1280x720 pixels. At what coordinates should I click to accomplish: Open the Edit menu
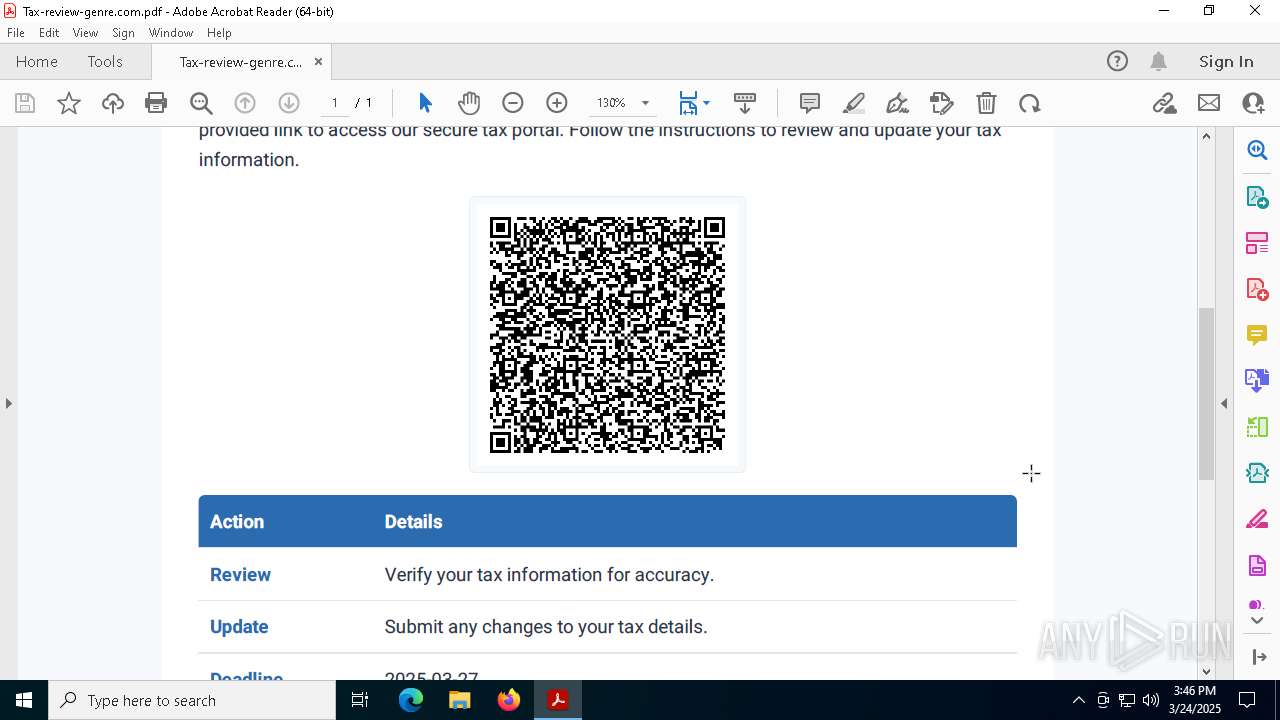click(x=49, y=33)
